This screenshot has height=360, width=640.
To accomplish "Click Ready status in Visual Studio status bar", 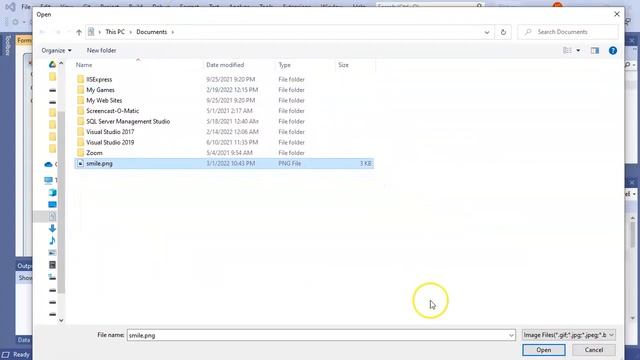I will (x=21, y=355).
